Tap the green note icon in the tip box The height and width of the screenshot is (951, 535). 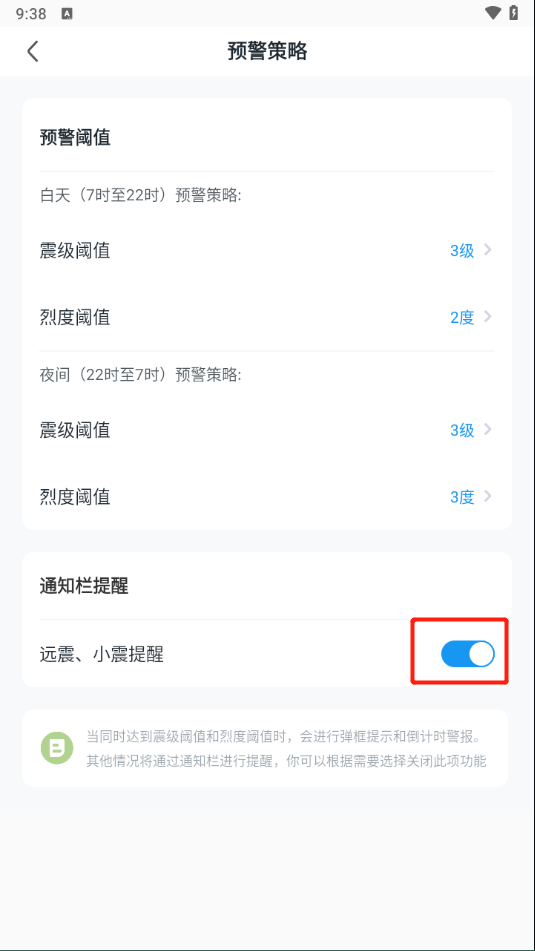click(x=57, y=748)
